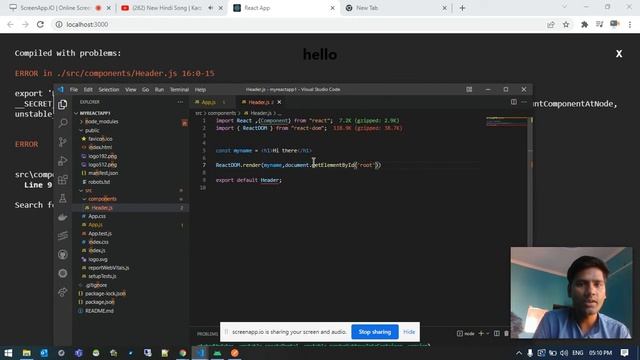Screen dimensions: 640x360
Task: Open the Help menu in VS Code
Action: [200, 89]
